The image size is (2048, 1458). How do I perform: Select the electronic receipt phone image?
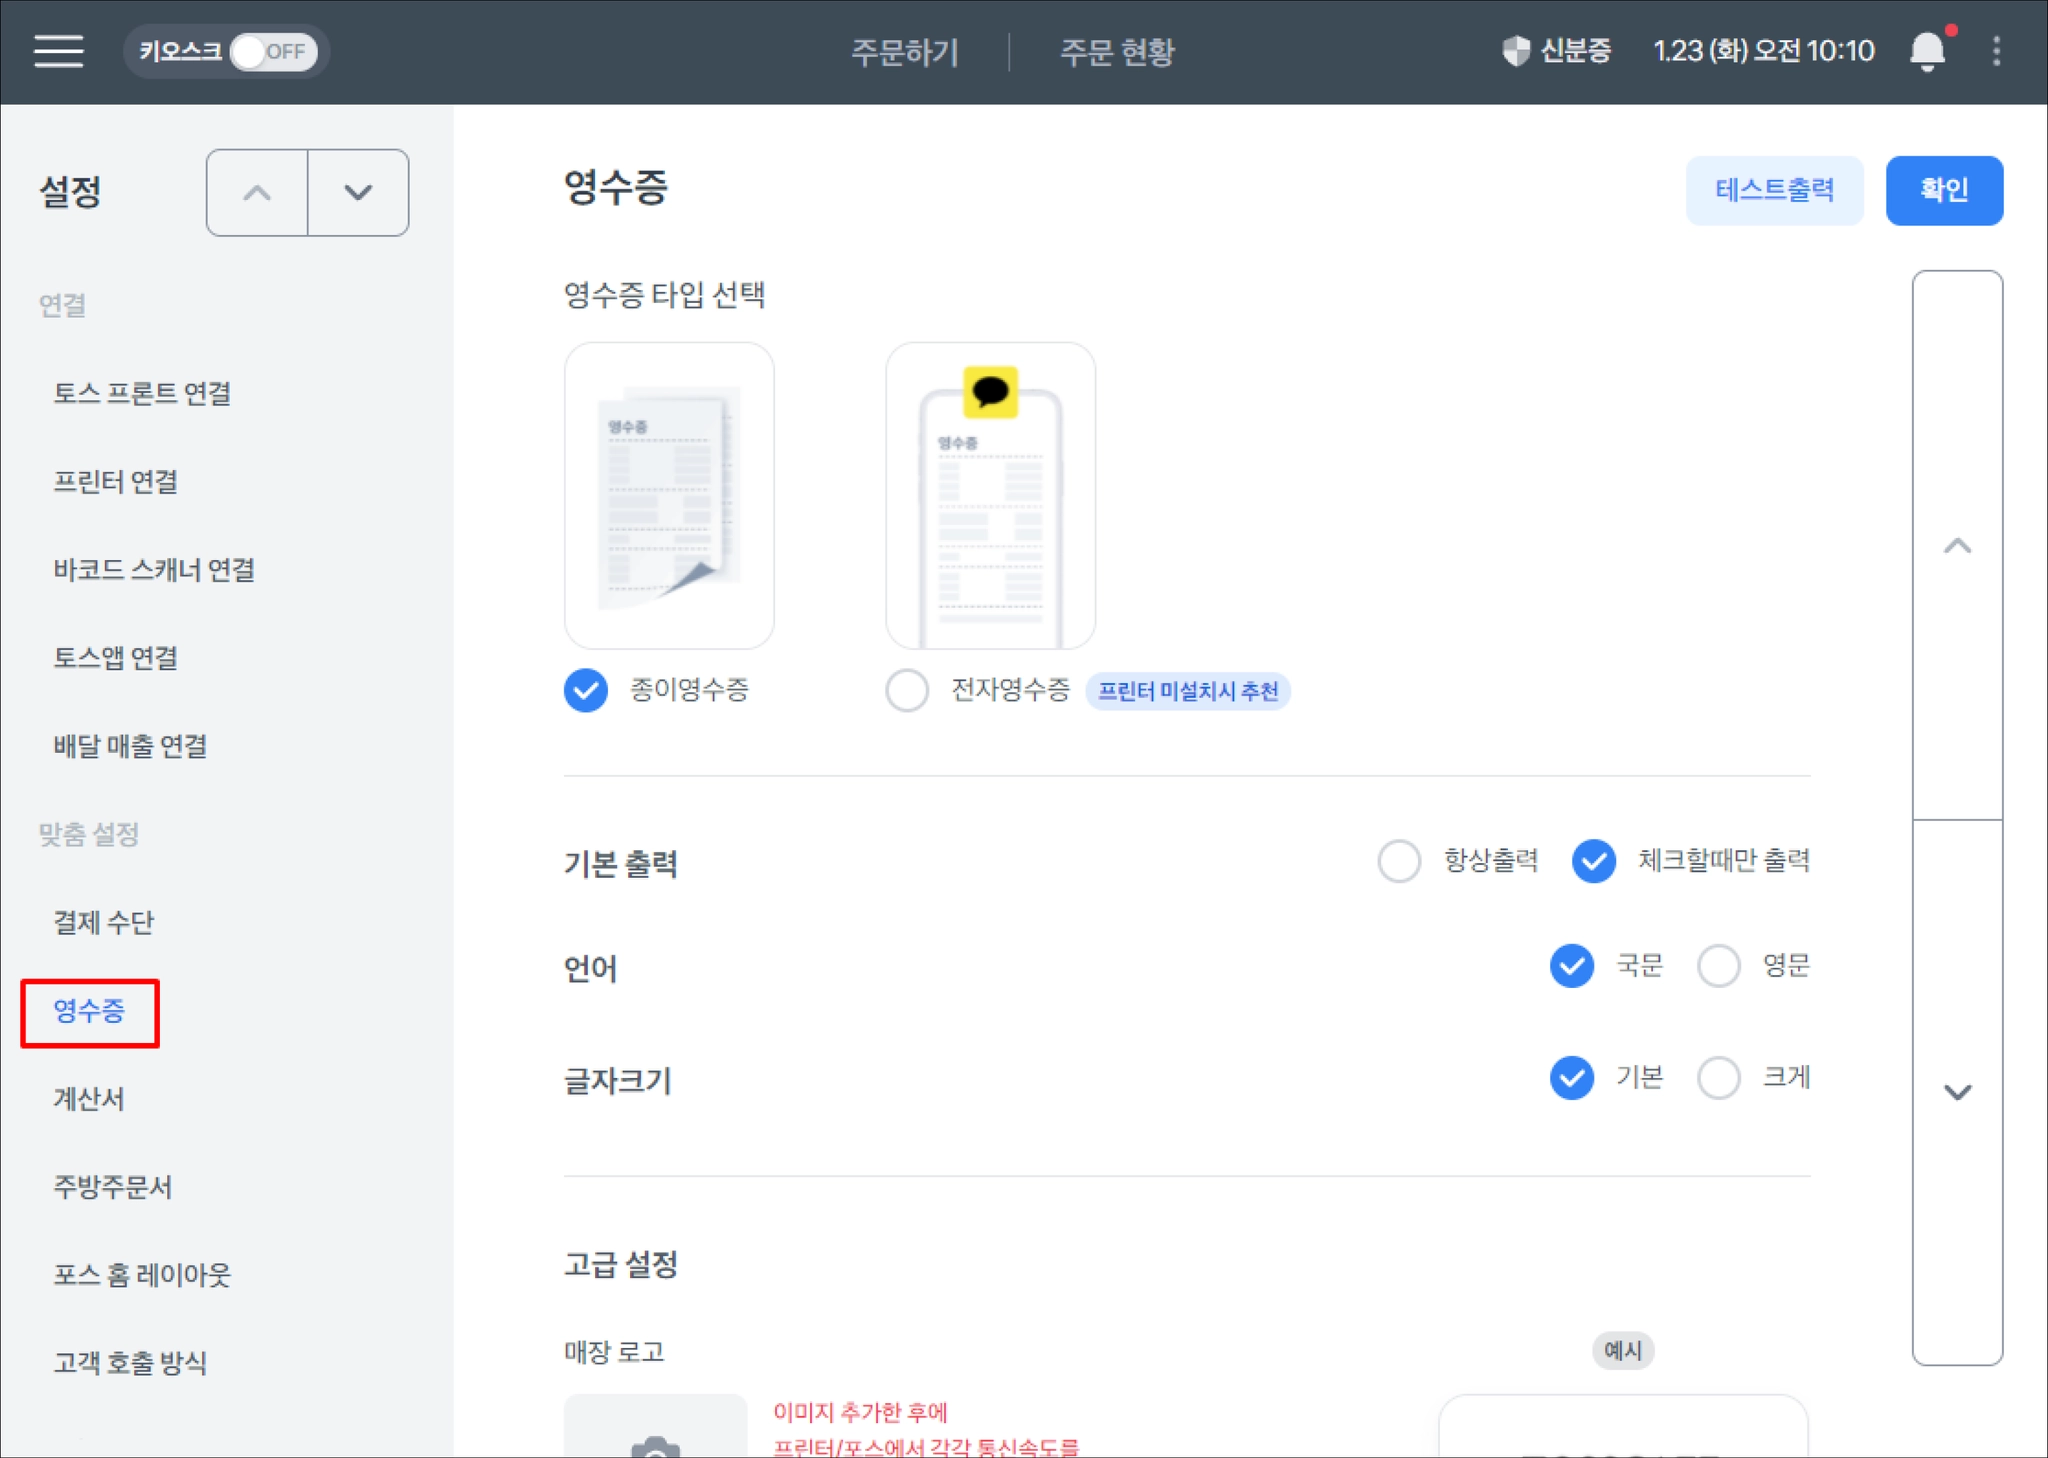click(990, 496)
